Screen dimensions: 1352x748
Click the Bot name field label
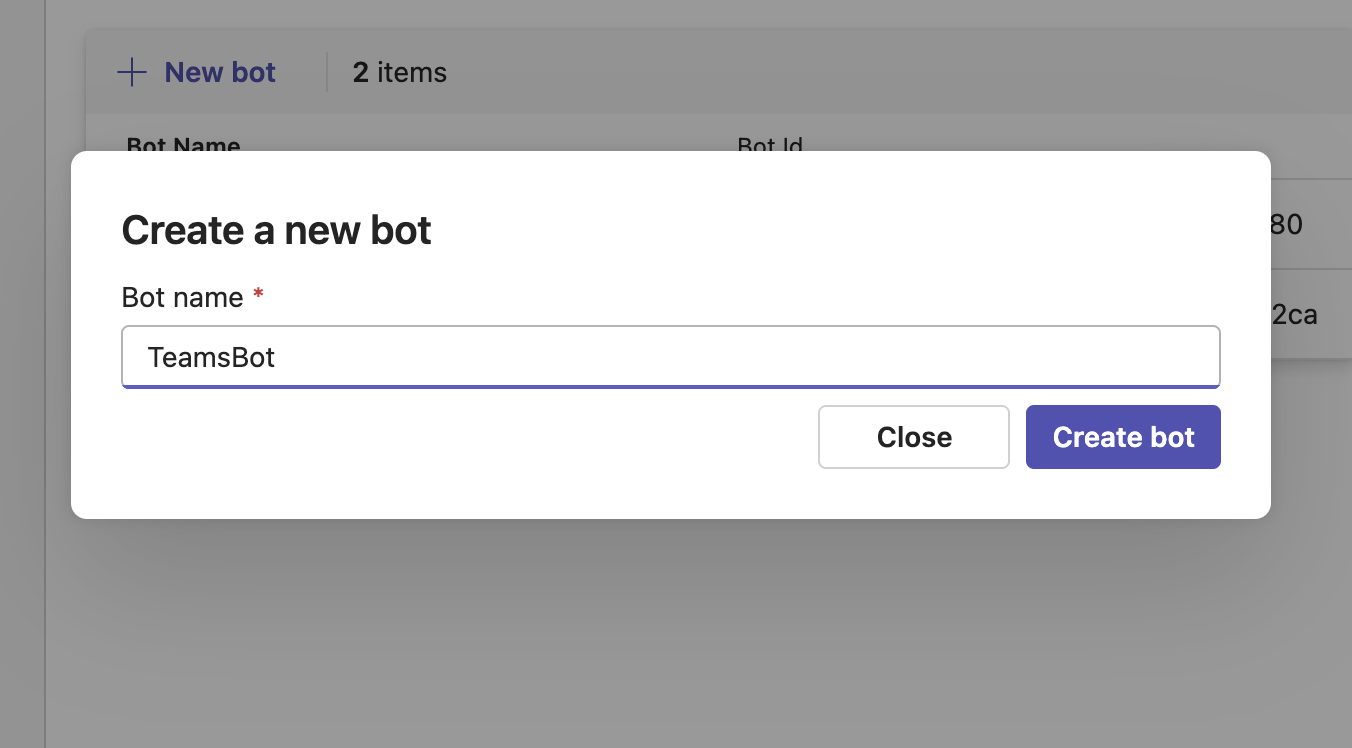point(183,298)
